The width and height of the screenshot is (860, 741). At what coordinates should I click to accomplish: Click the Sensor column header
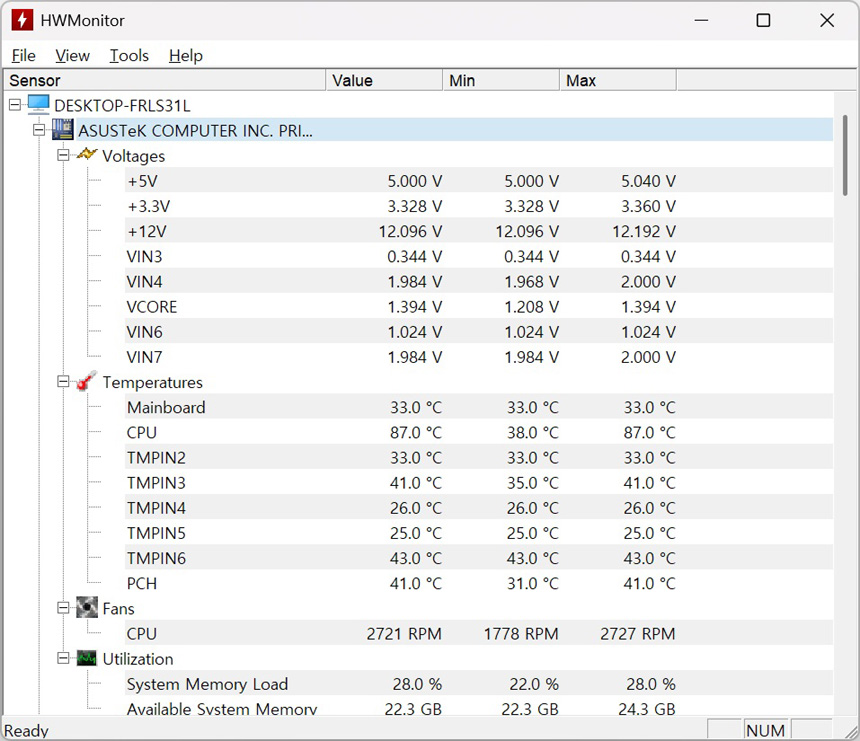click(165, 80)
